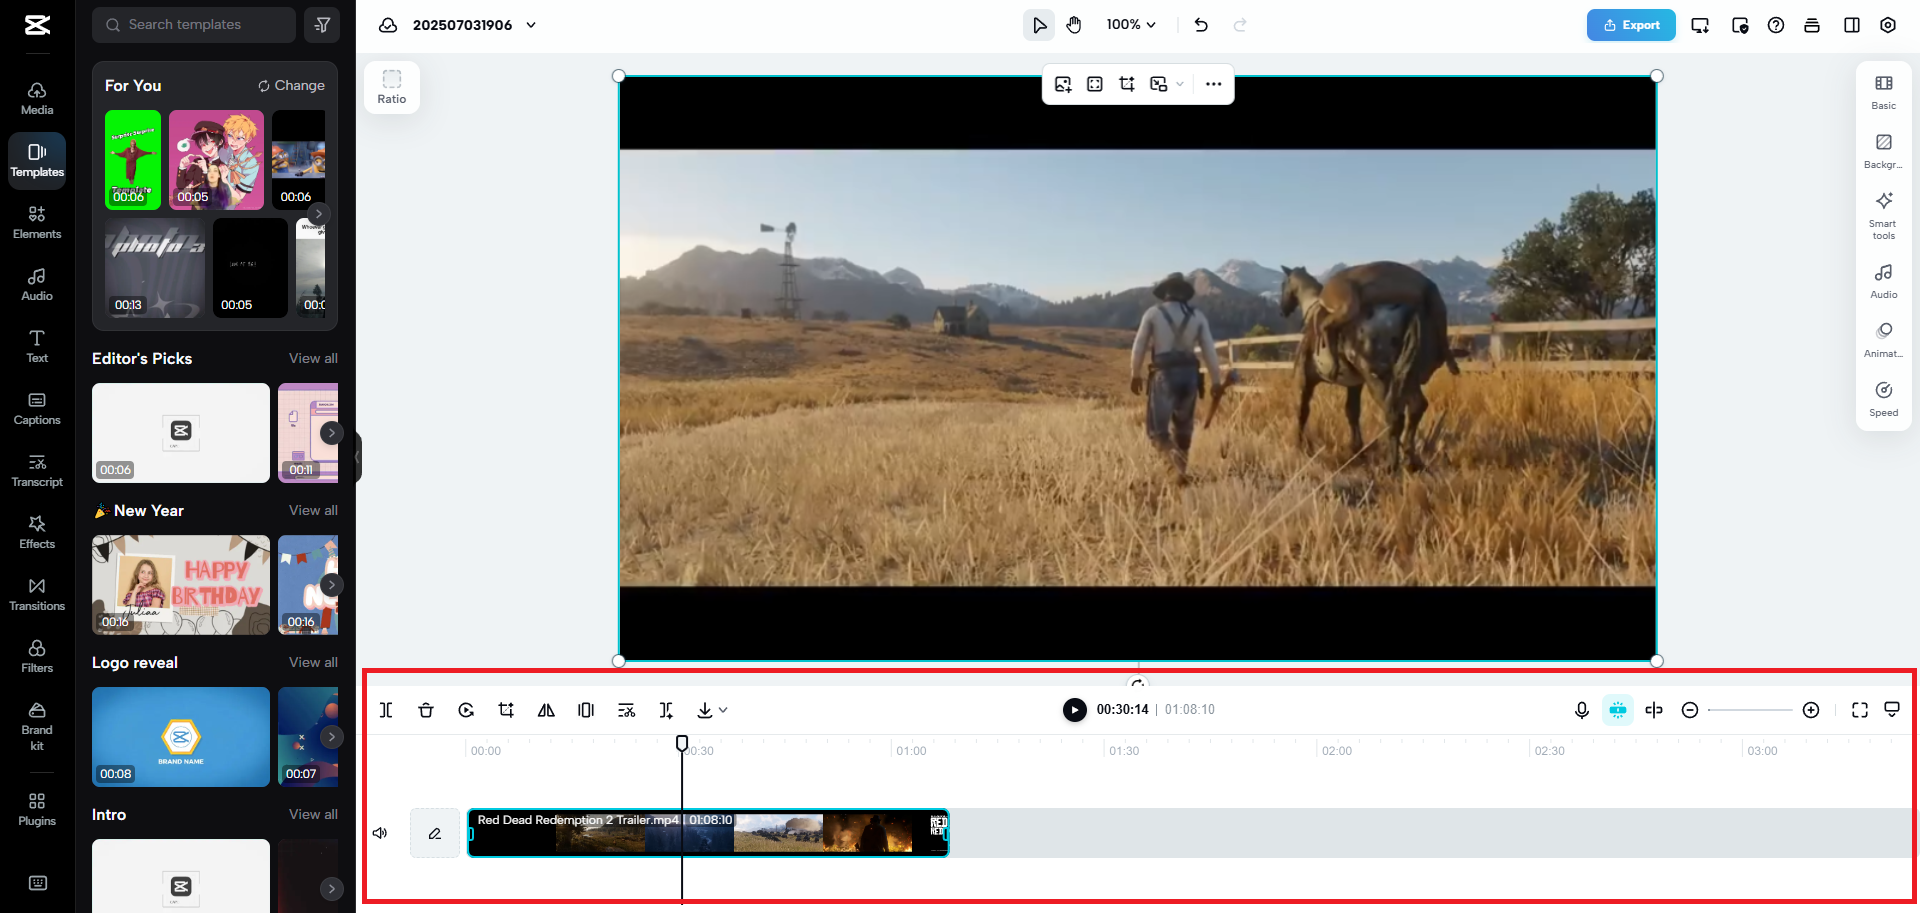Open the download options chevron in timeline toolbar
The width and height of the screenshot is (1920, 913).
723,710
